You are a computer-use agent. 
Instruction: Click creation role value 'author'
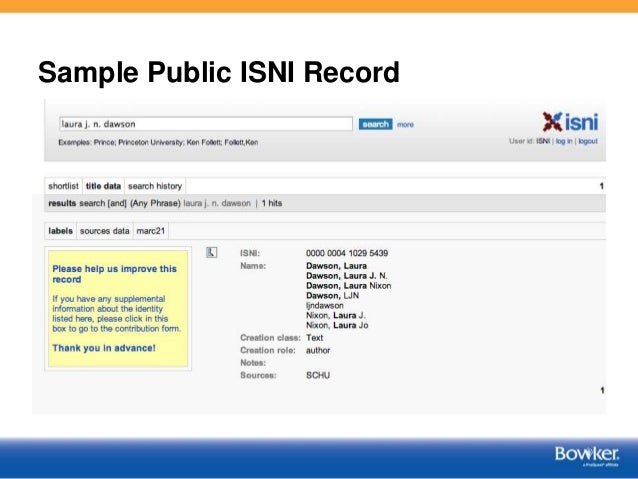point(318,350)
